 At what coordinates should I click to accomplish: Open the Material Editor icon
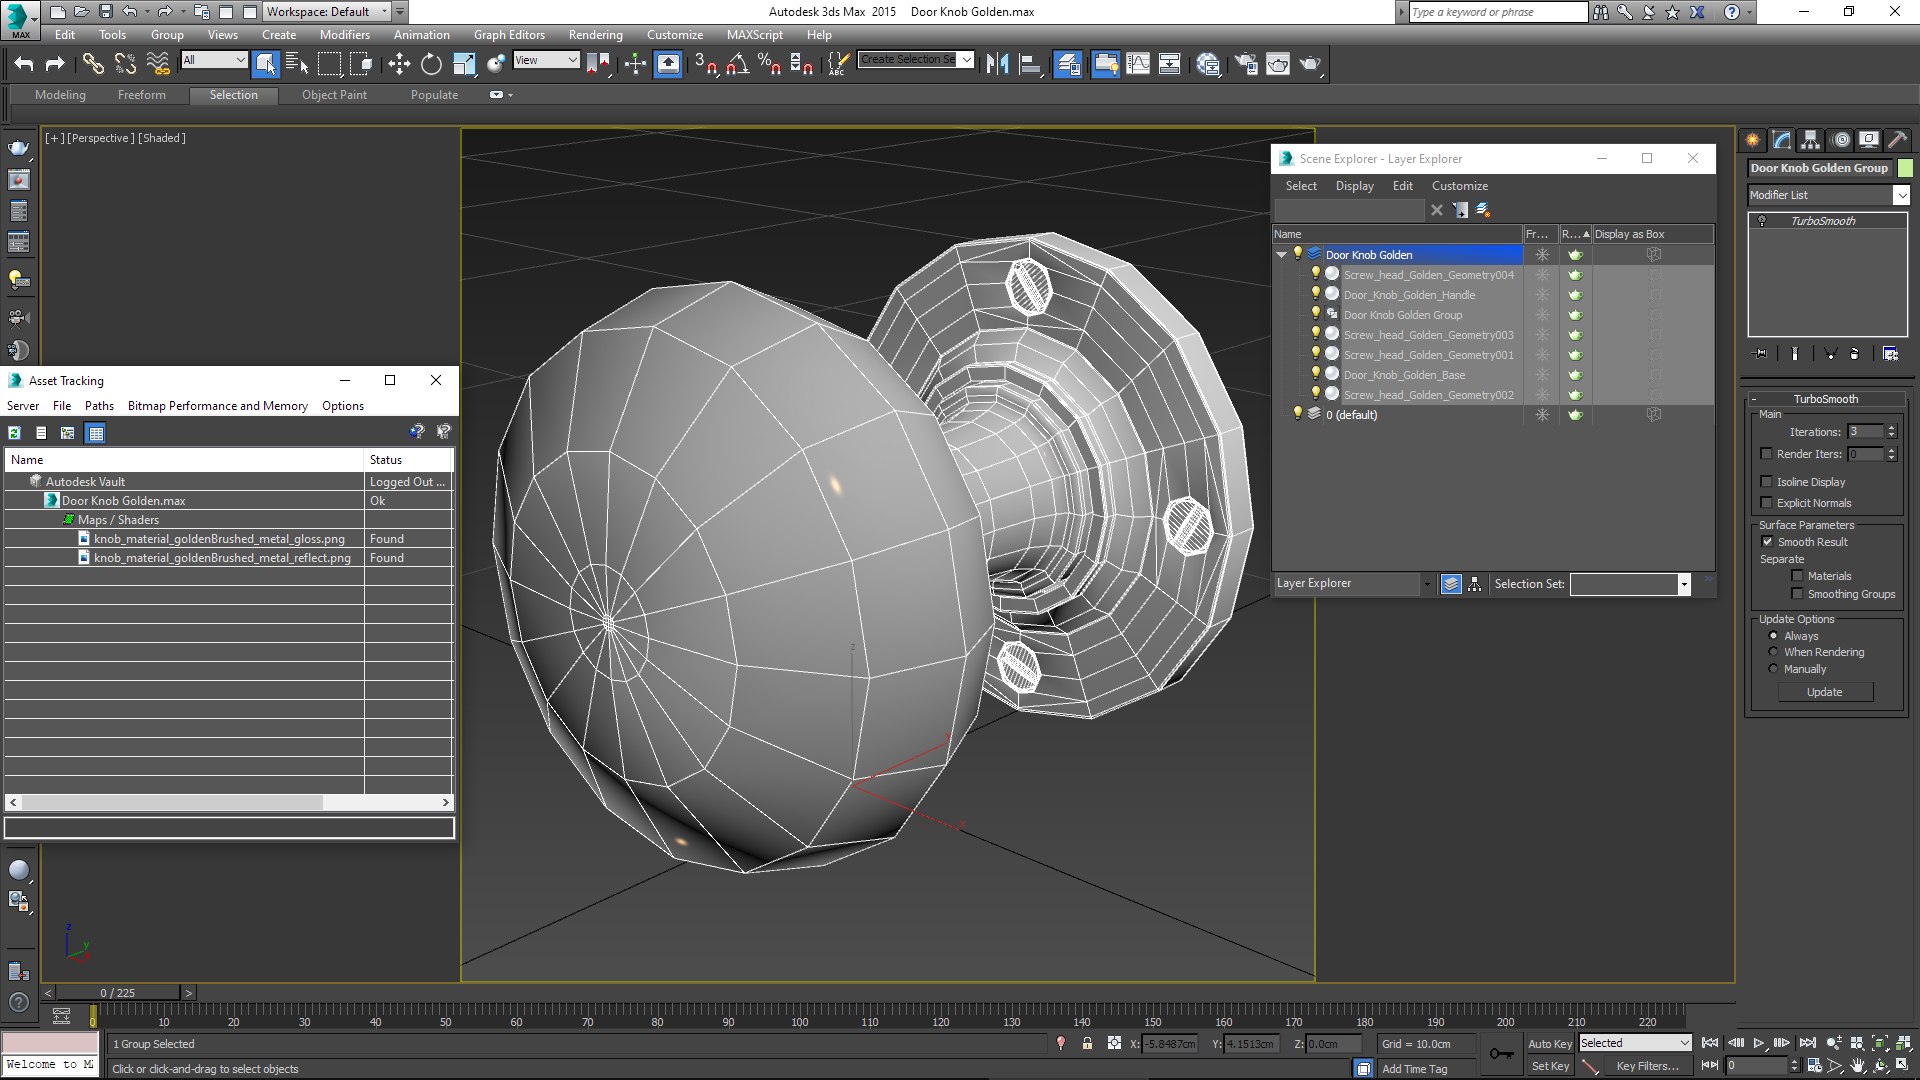[x=1208, y=64]
